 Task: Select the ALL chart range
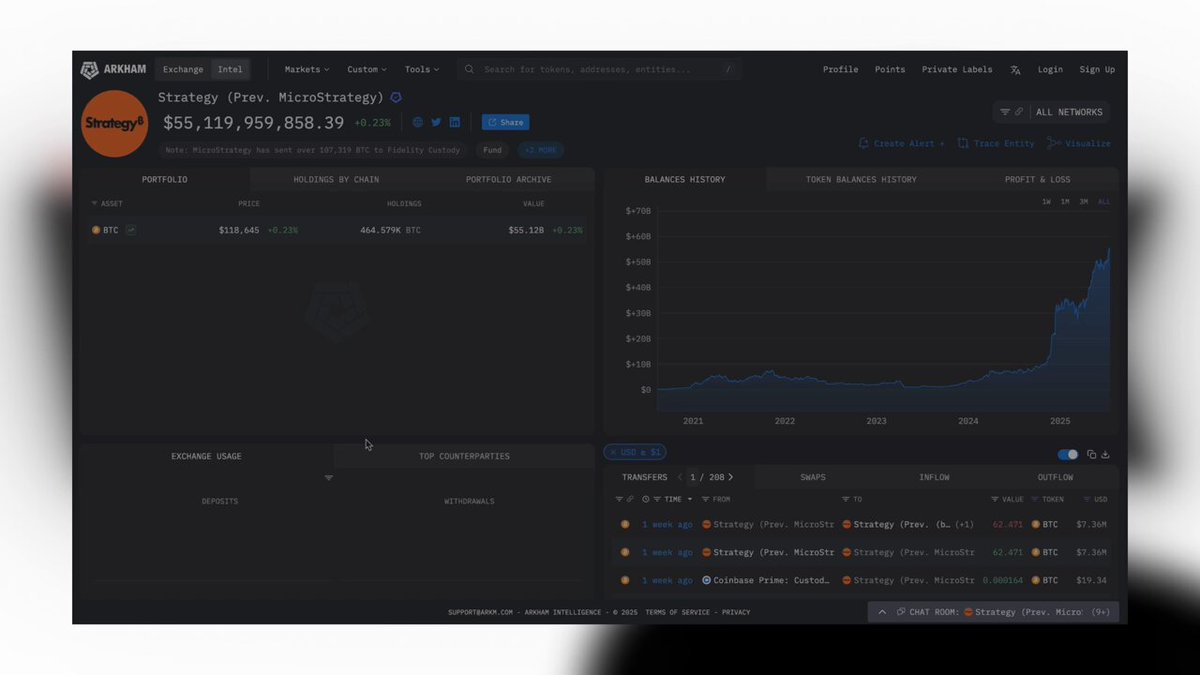coord(1104,202)
